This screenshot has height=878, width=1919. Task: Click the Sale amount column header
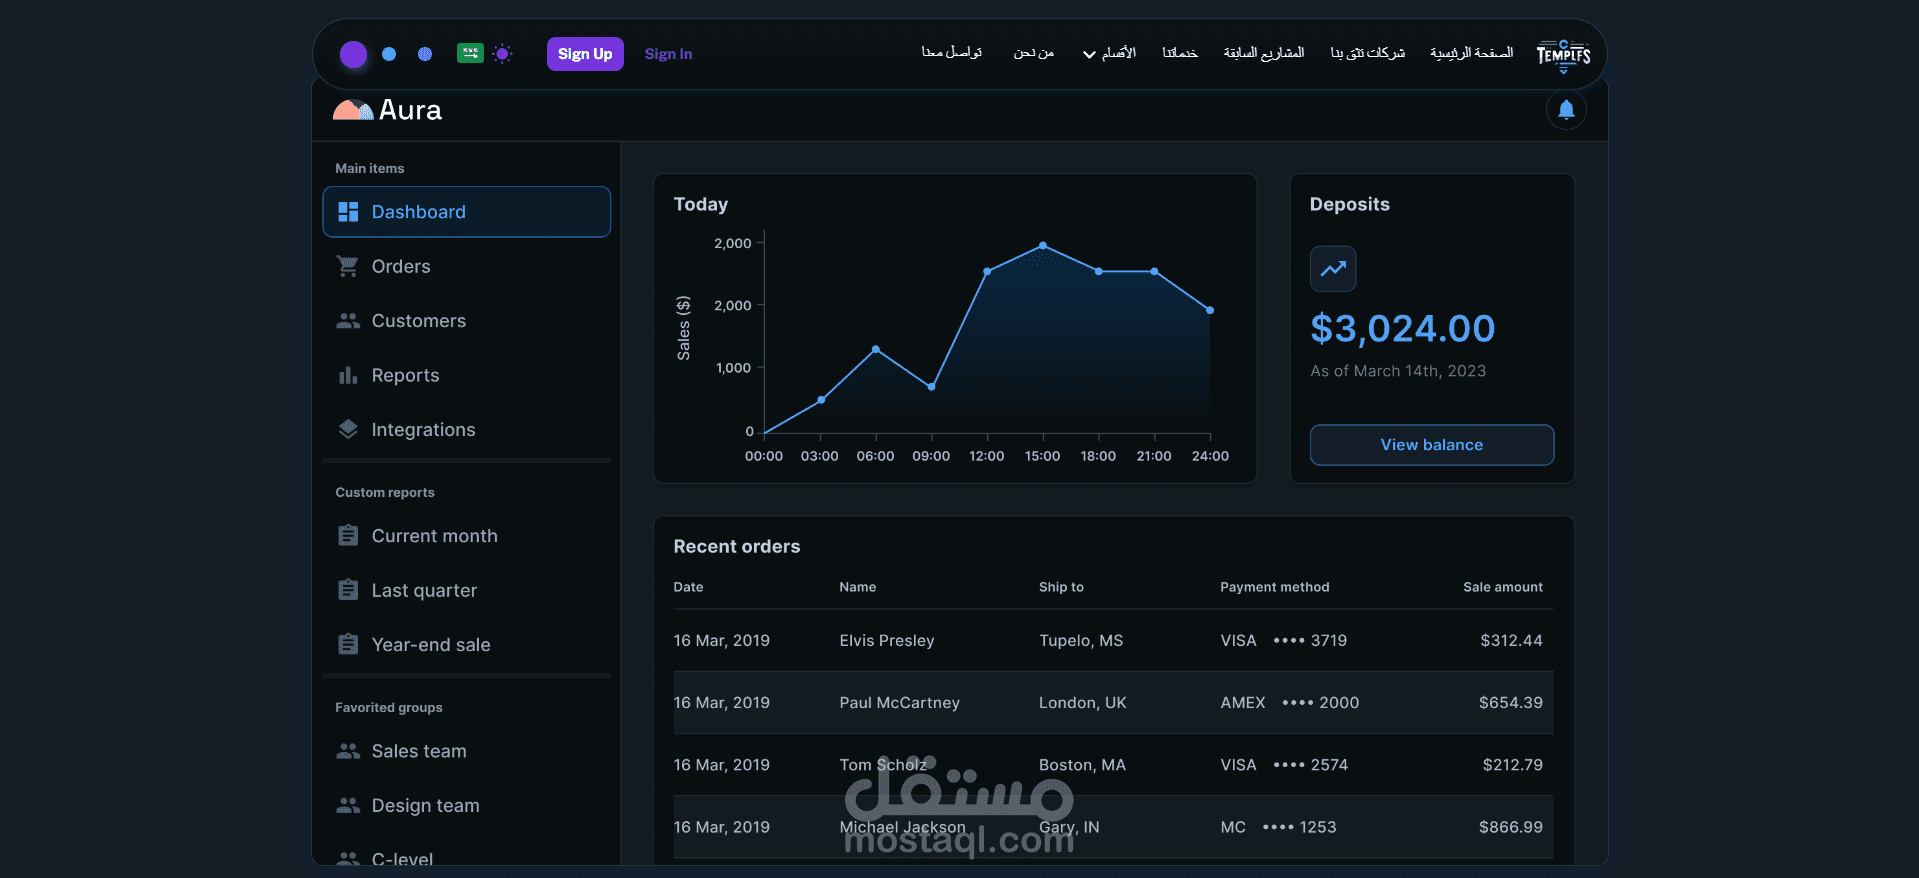[x=1502, y=587]
